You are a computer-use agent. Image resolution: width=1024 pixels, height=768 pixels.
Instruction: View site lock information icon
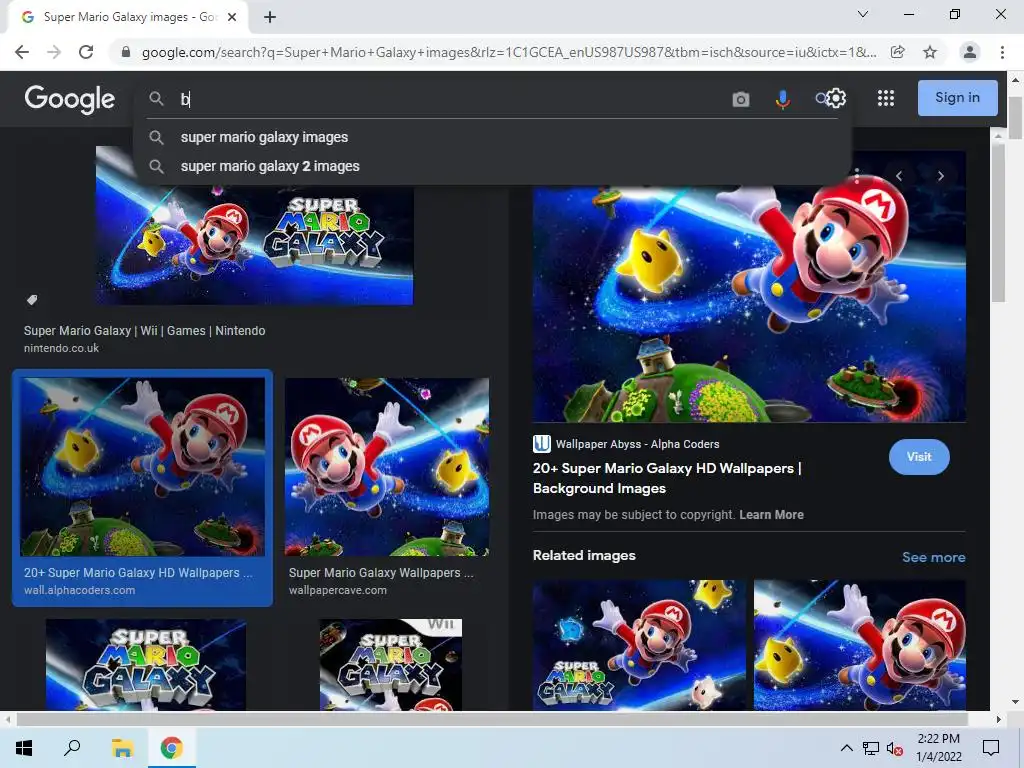[x=126, y=52]
